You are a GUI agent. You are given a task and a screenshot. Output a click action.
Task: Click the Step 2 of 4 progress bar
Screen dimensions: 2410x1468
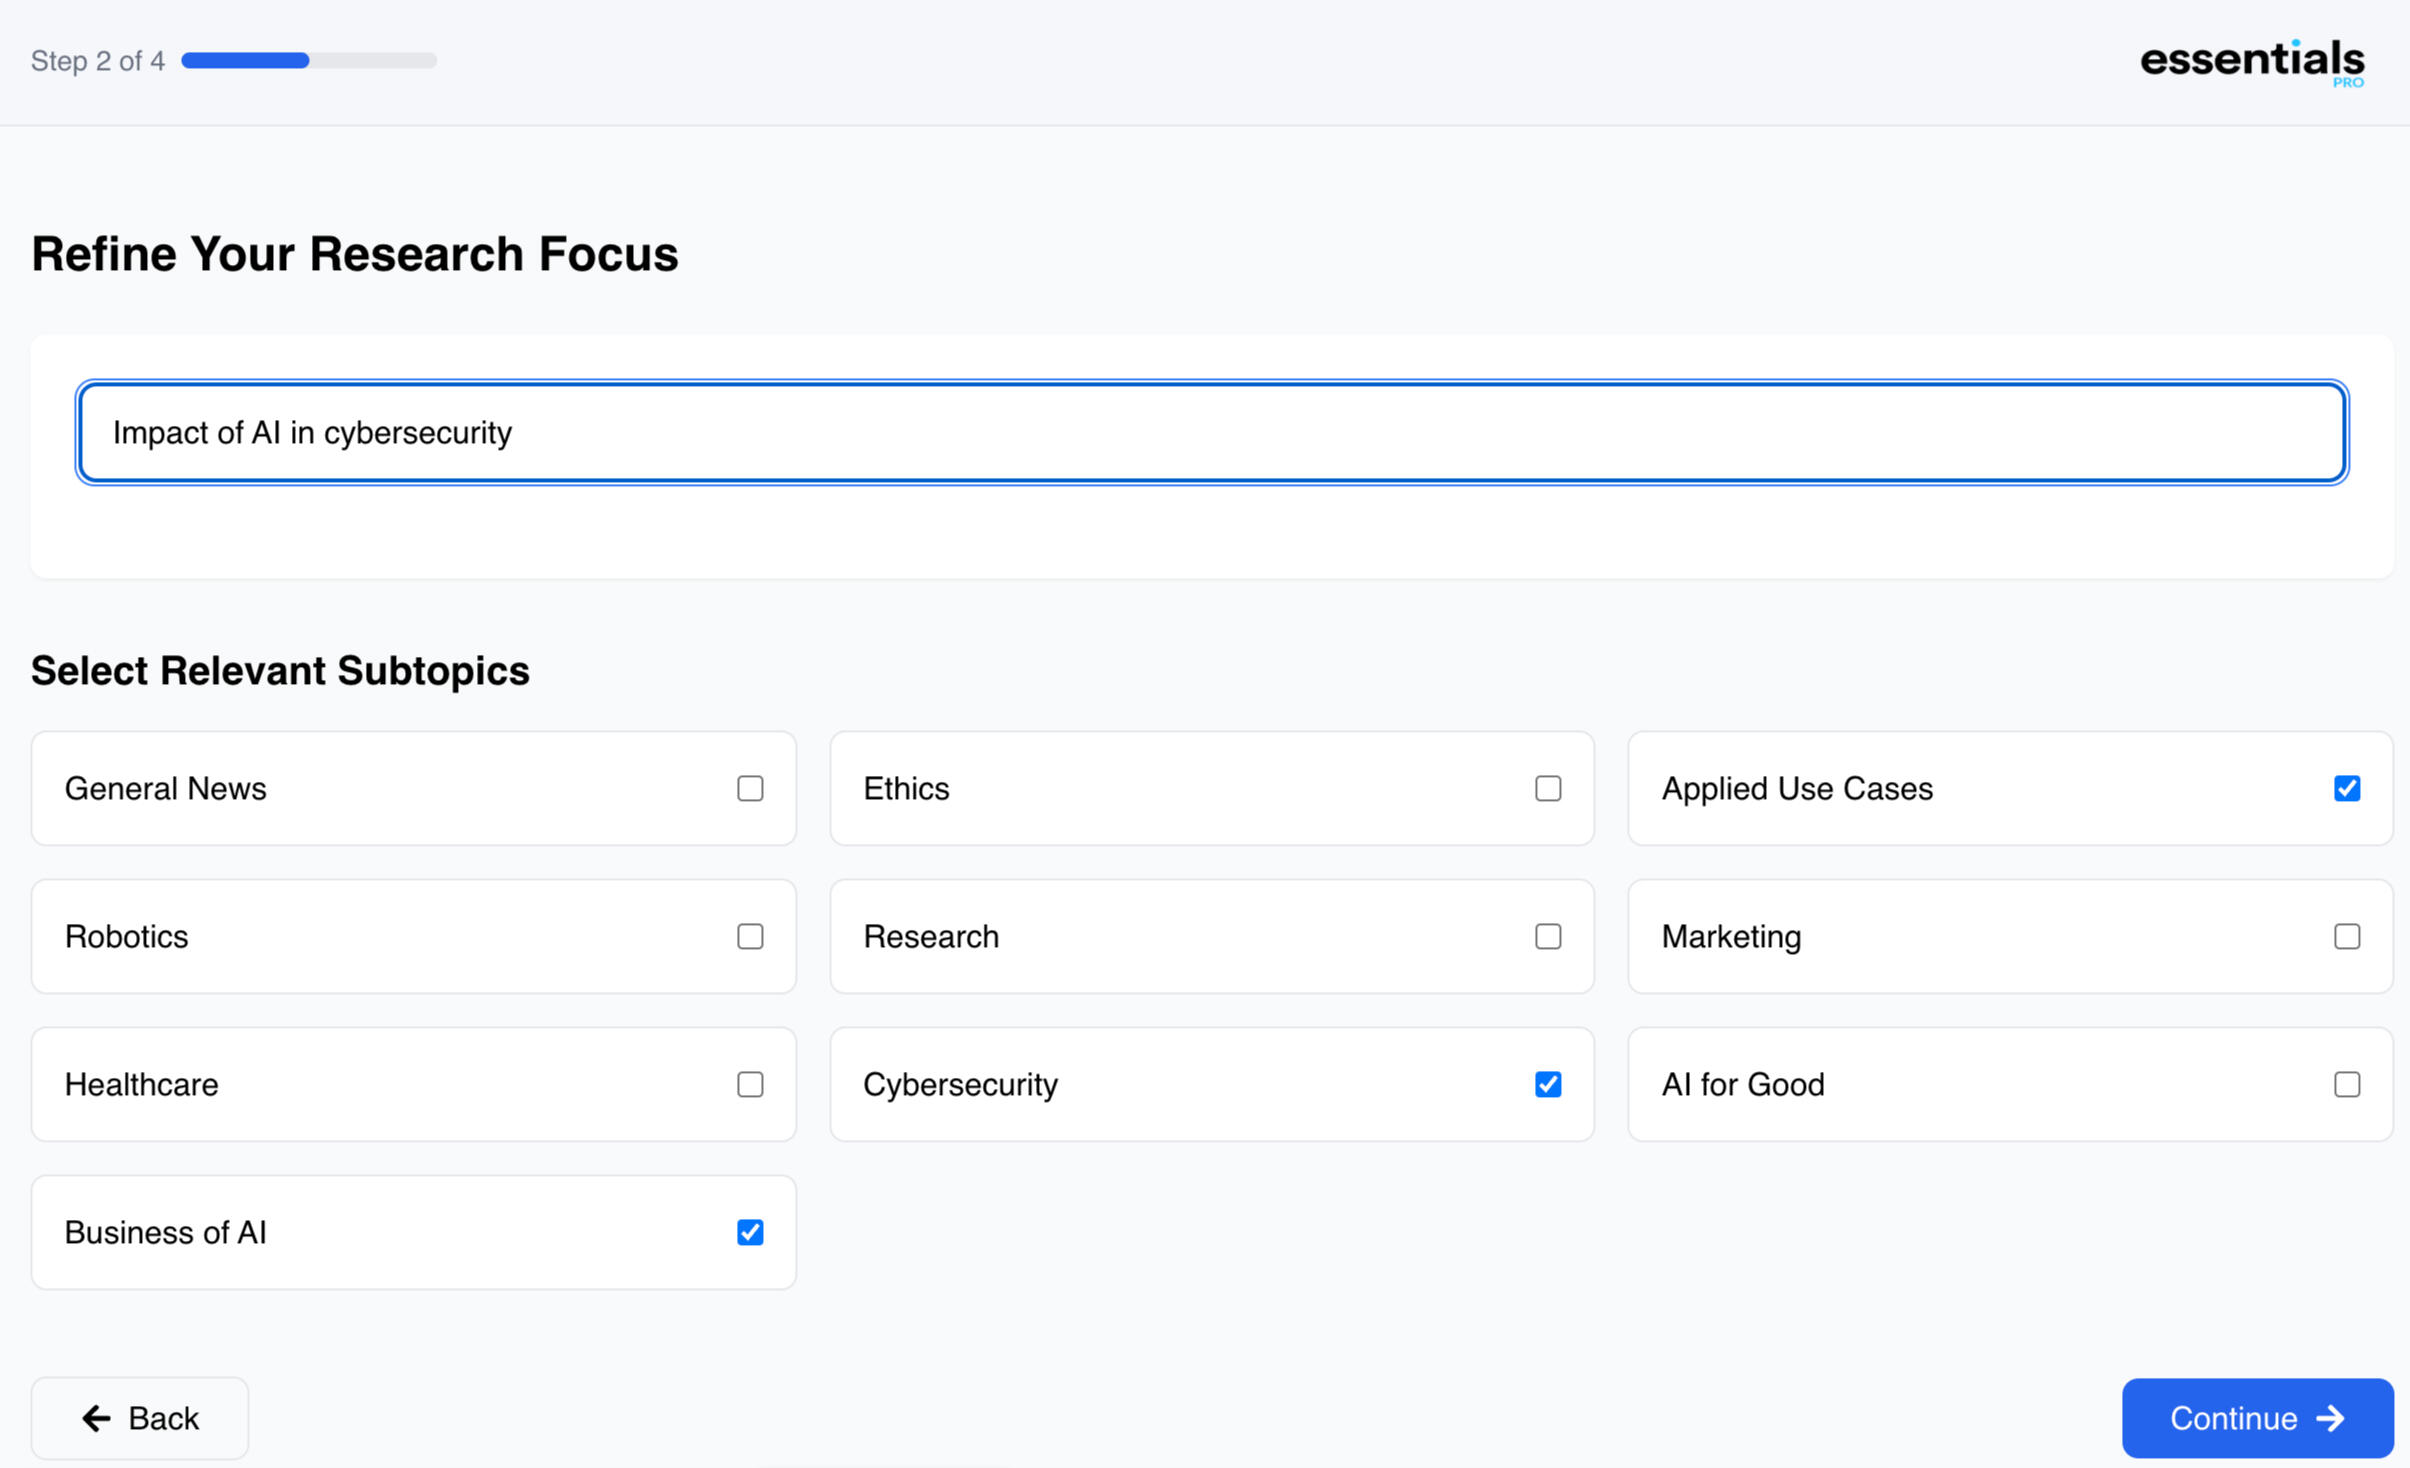[308, 61]
